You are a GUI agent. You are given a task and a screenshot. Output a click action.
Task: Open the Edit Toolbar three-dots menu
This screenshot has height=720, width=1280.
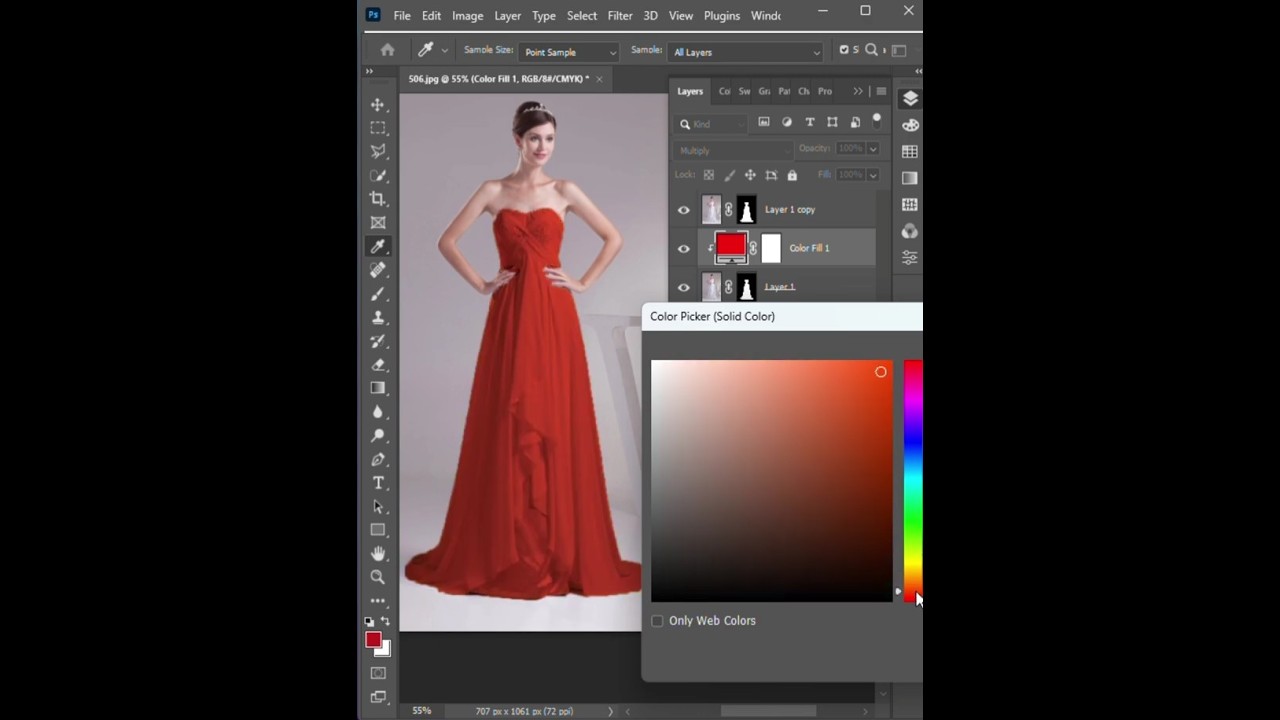[x=378, y=601]
